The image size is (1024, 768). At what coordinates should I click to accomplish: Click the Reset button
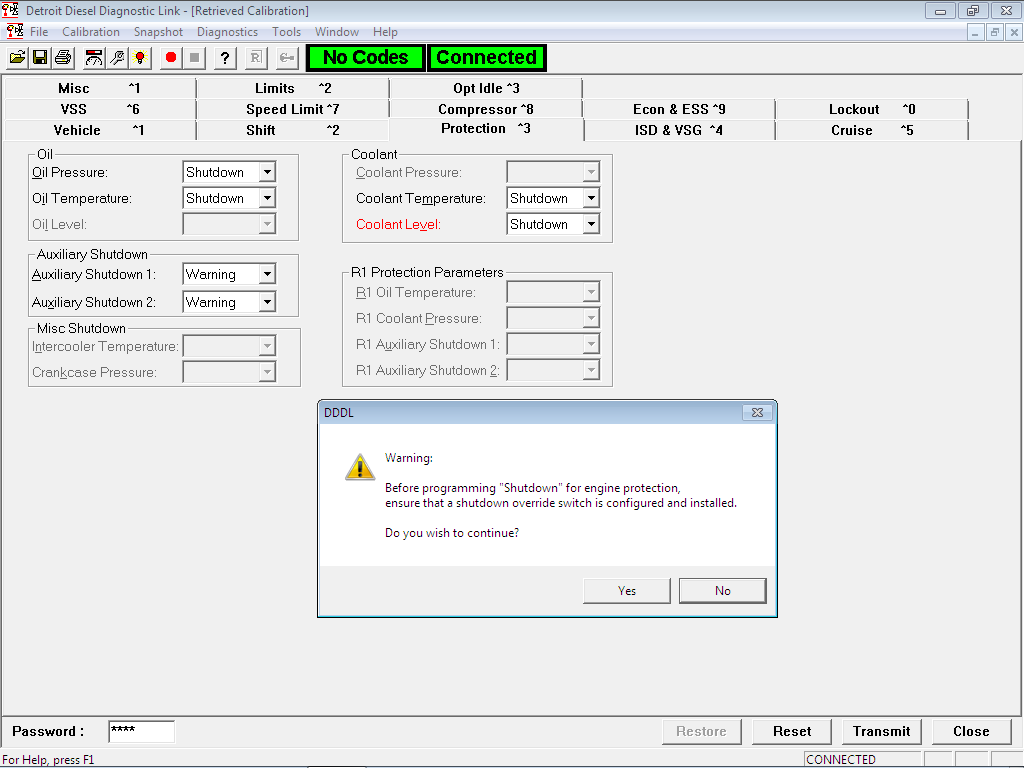(x=792, y=731)
